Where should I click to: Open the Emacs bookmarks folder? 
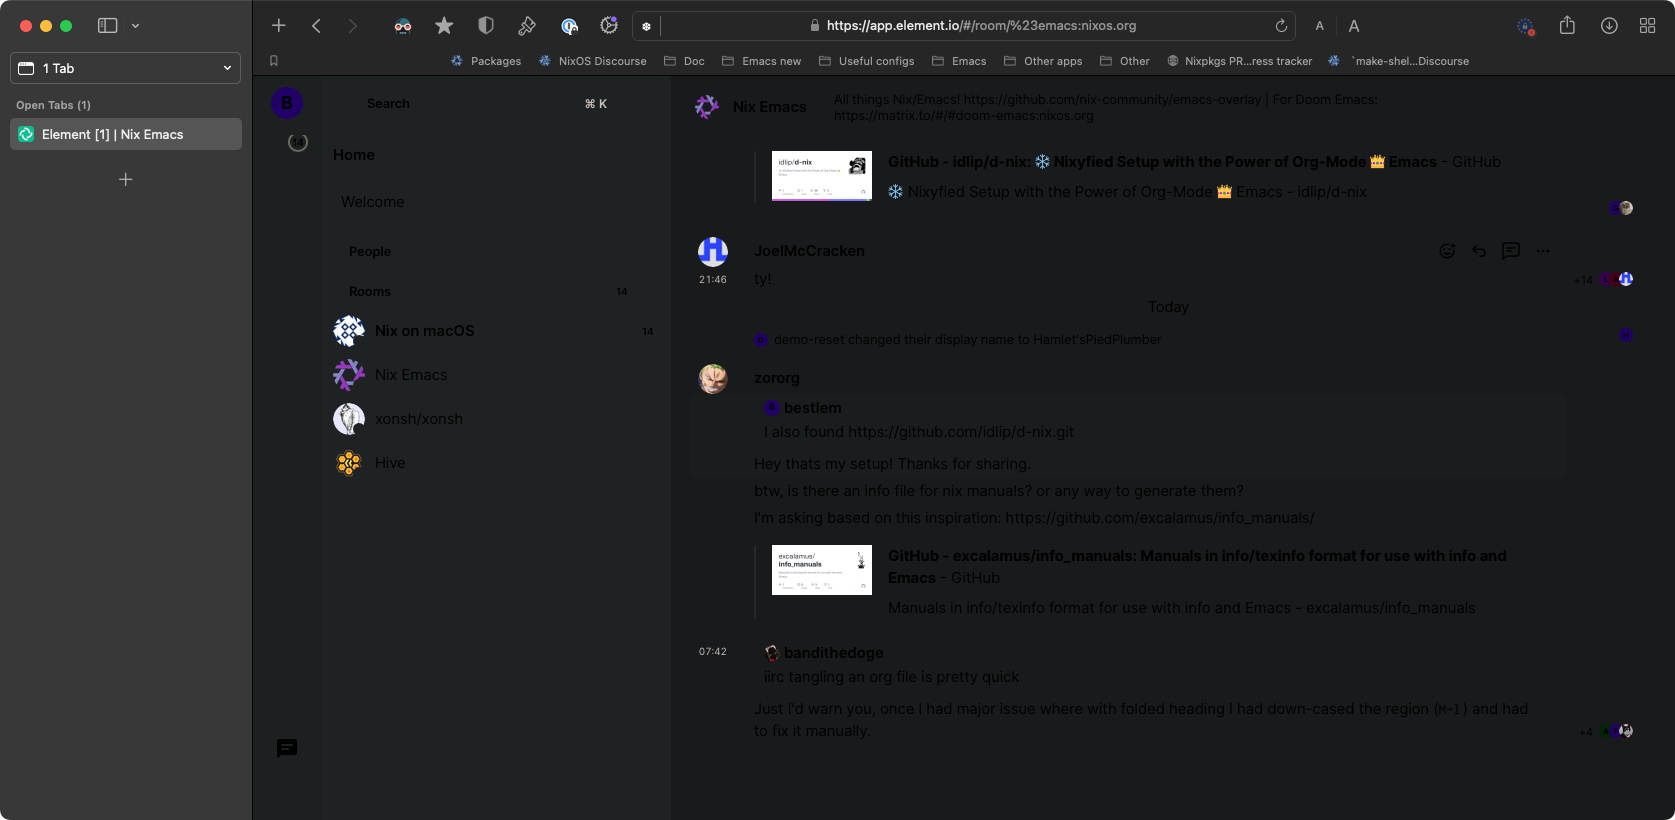959,61
